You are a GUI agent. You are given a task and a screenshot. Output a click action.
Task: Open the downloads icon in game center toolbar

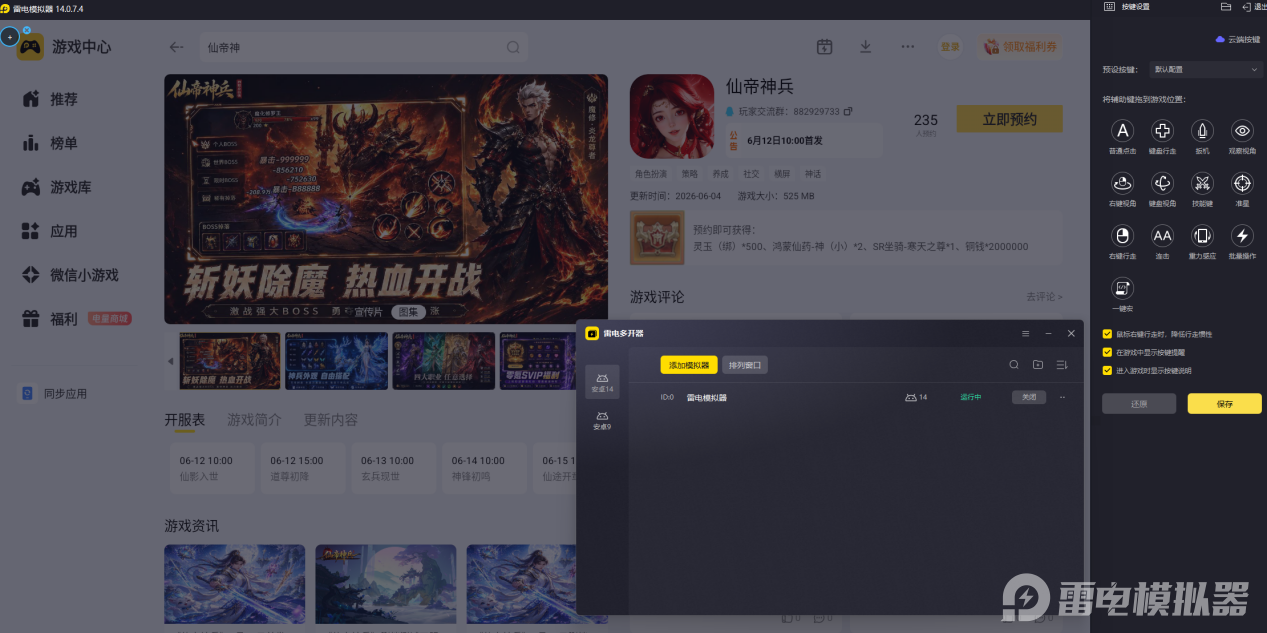(866, 47)
